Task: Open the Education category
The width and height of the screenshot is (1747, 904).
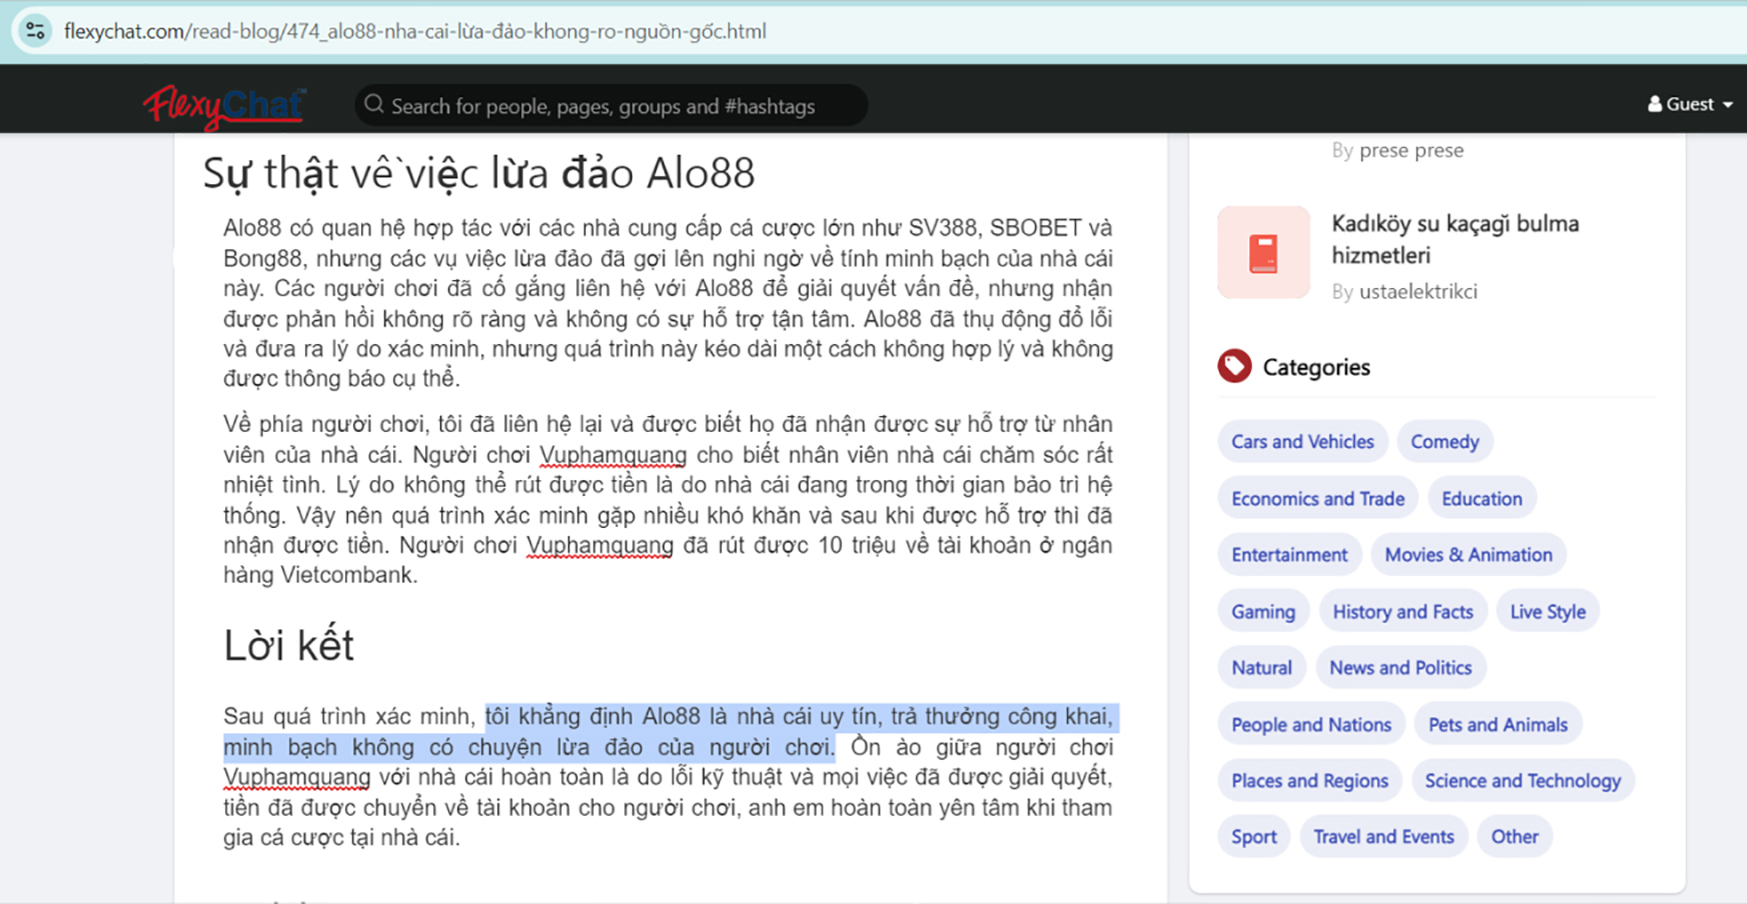Action: (1481, 499)
